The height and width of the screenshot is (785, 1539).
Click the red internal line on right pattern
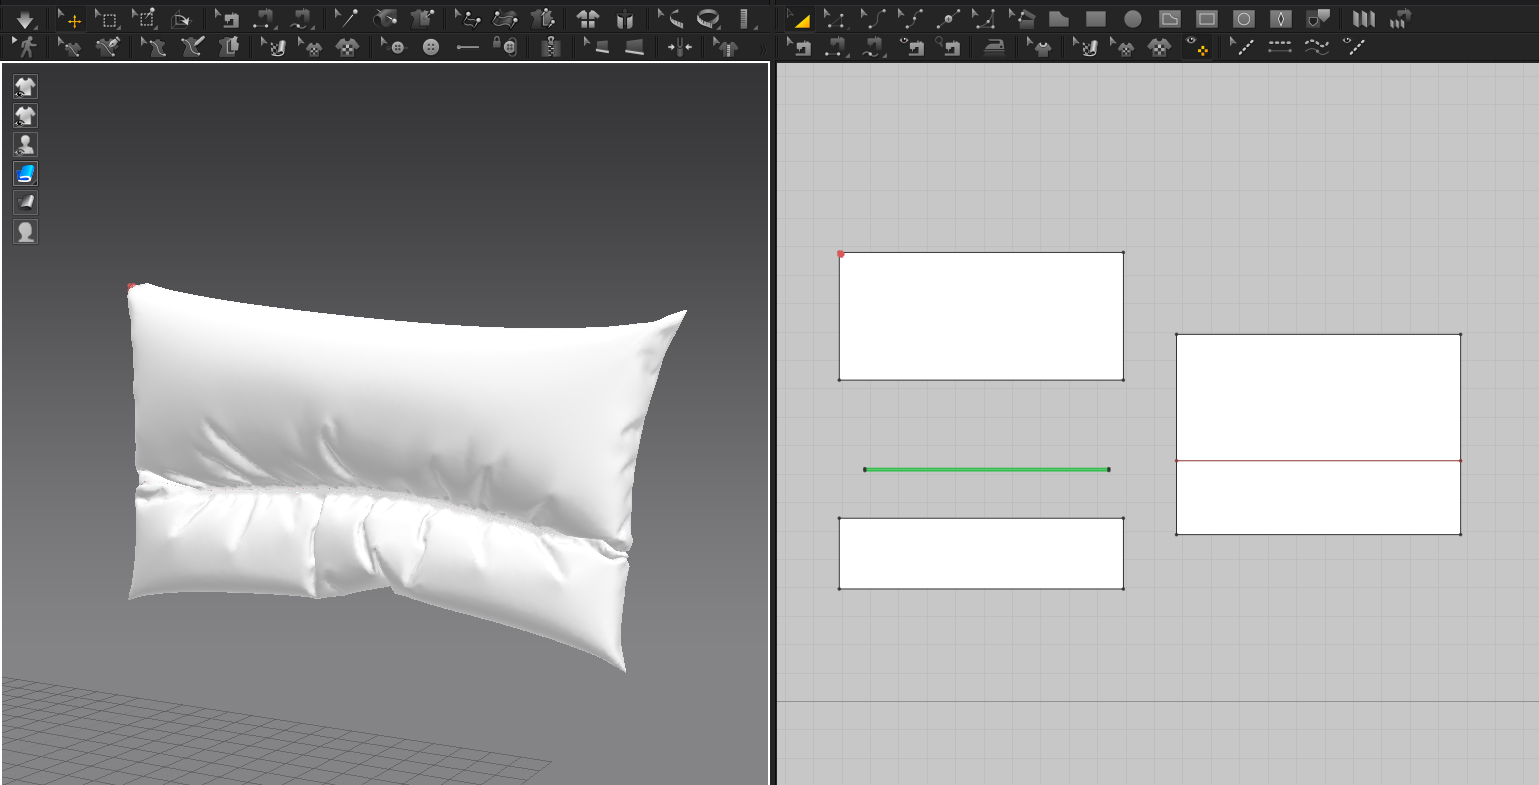(x=1318, y=461)
